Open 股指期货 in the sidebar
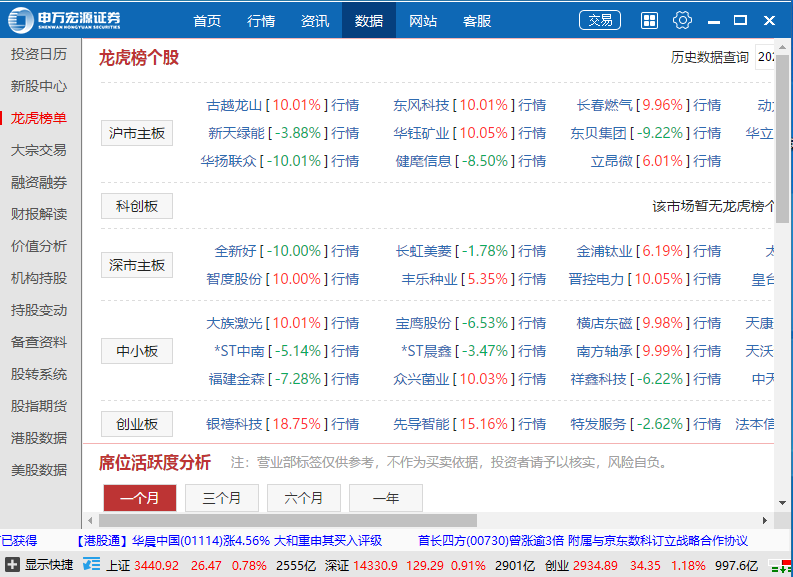 [x=39, y=406]
